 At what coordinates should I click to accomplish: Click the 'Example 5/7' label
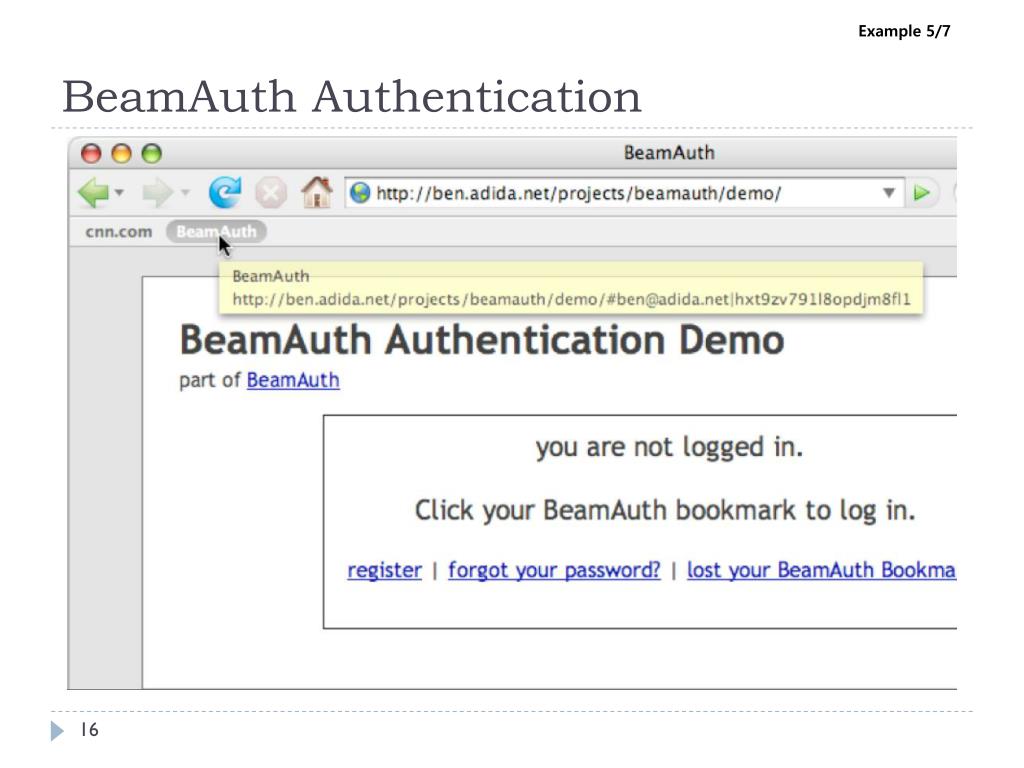(x=904, y=31)
